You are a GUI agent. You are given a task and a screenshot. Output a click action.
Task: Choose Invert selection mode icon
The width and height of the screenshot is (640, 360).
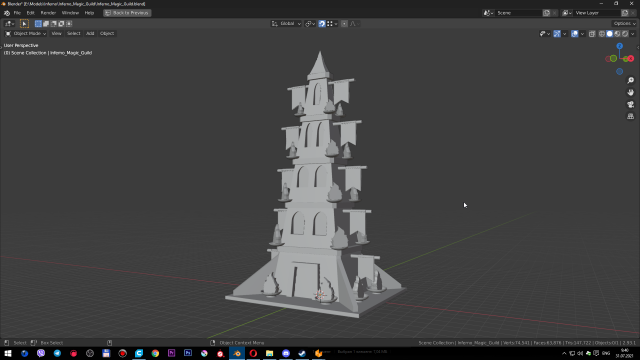pos(61,24)
